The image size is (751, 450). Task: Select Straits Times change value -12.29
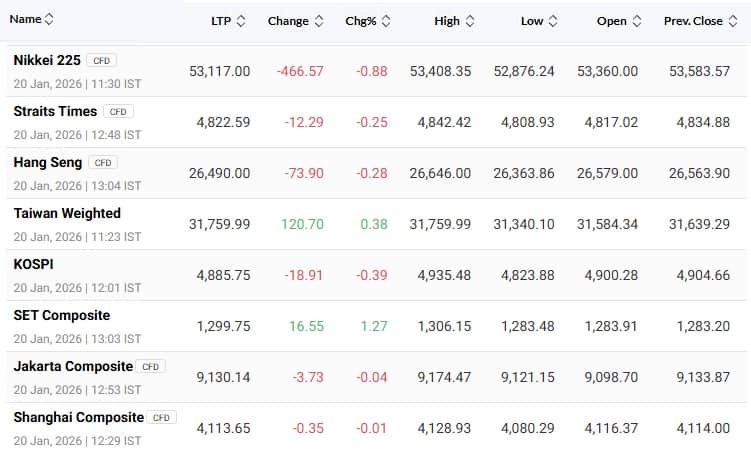pyautogui.click(x=304, y=123)
